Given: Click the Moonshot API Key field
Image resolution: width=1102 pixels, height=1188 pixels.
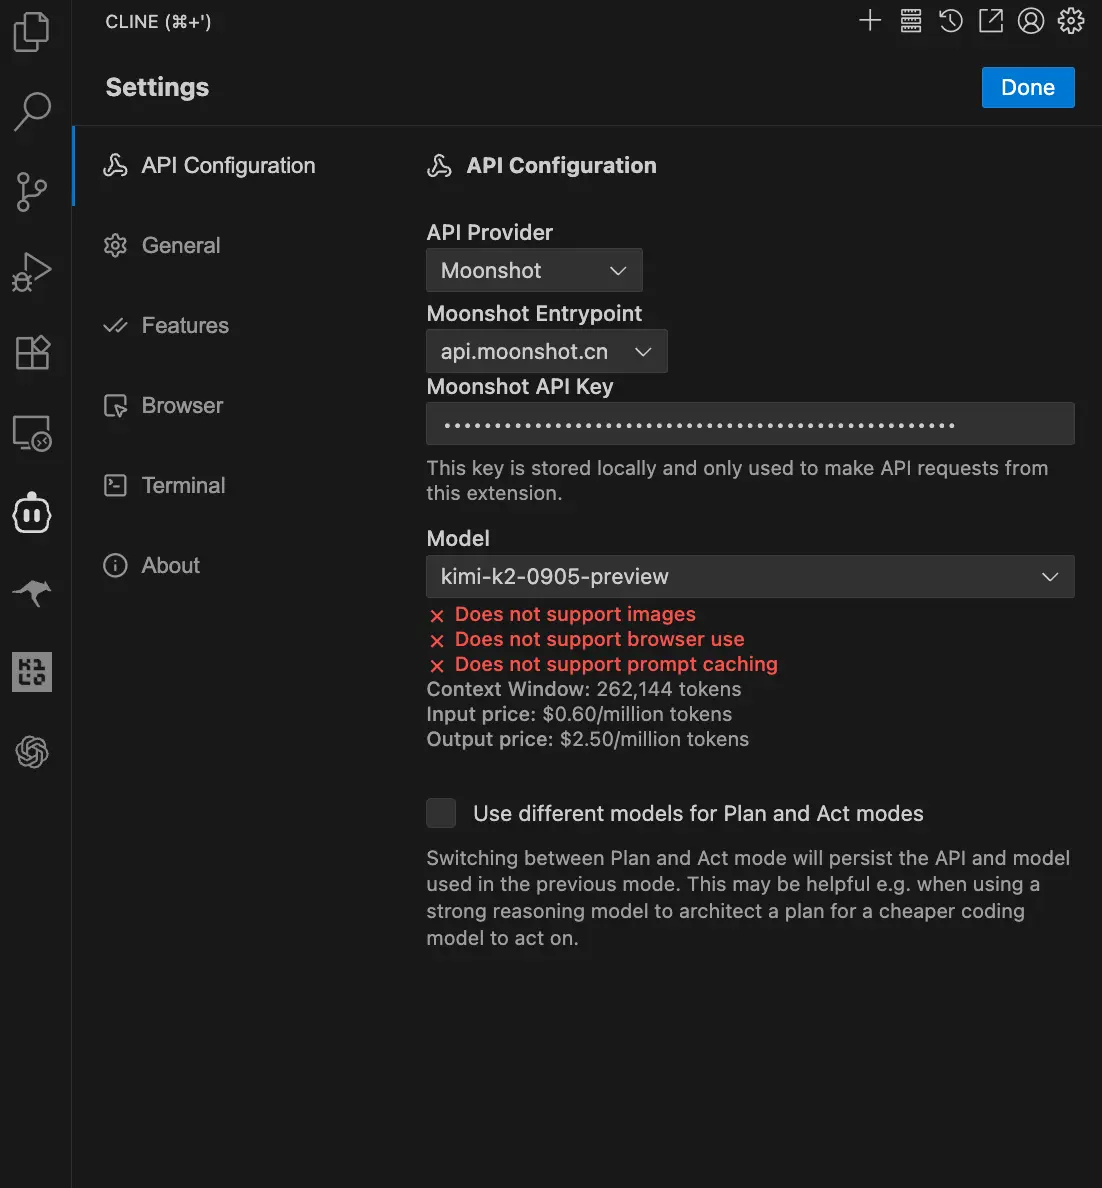Looking at the screenshot, I should [750, 424].
